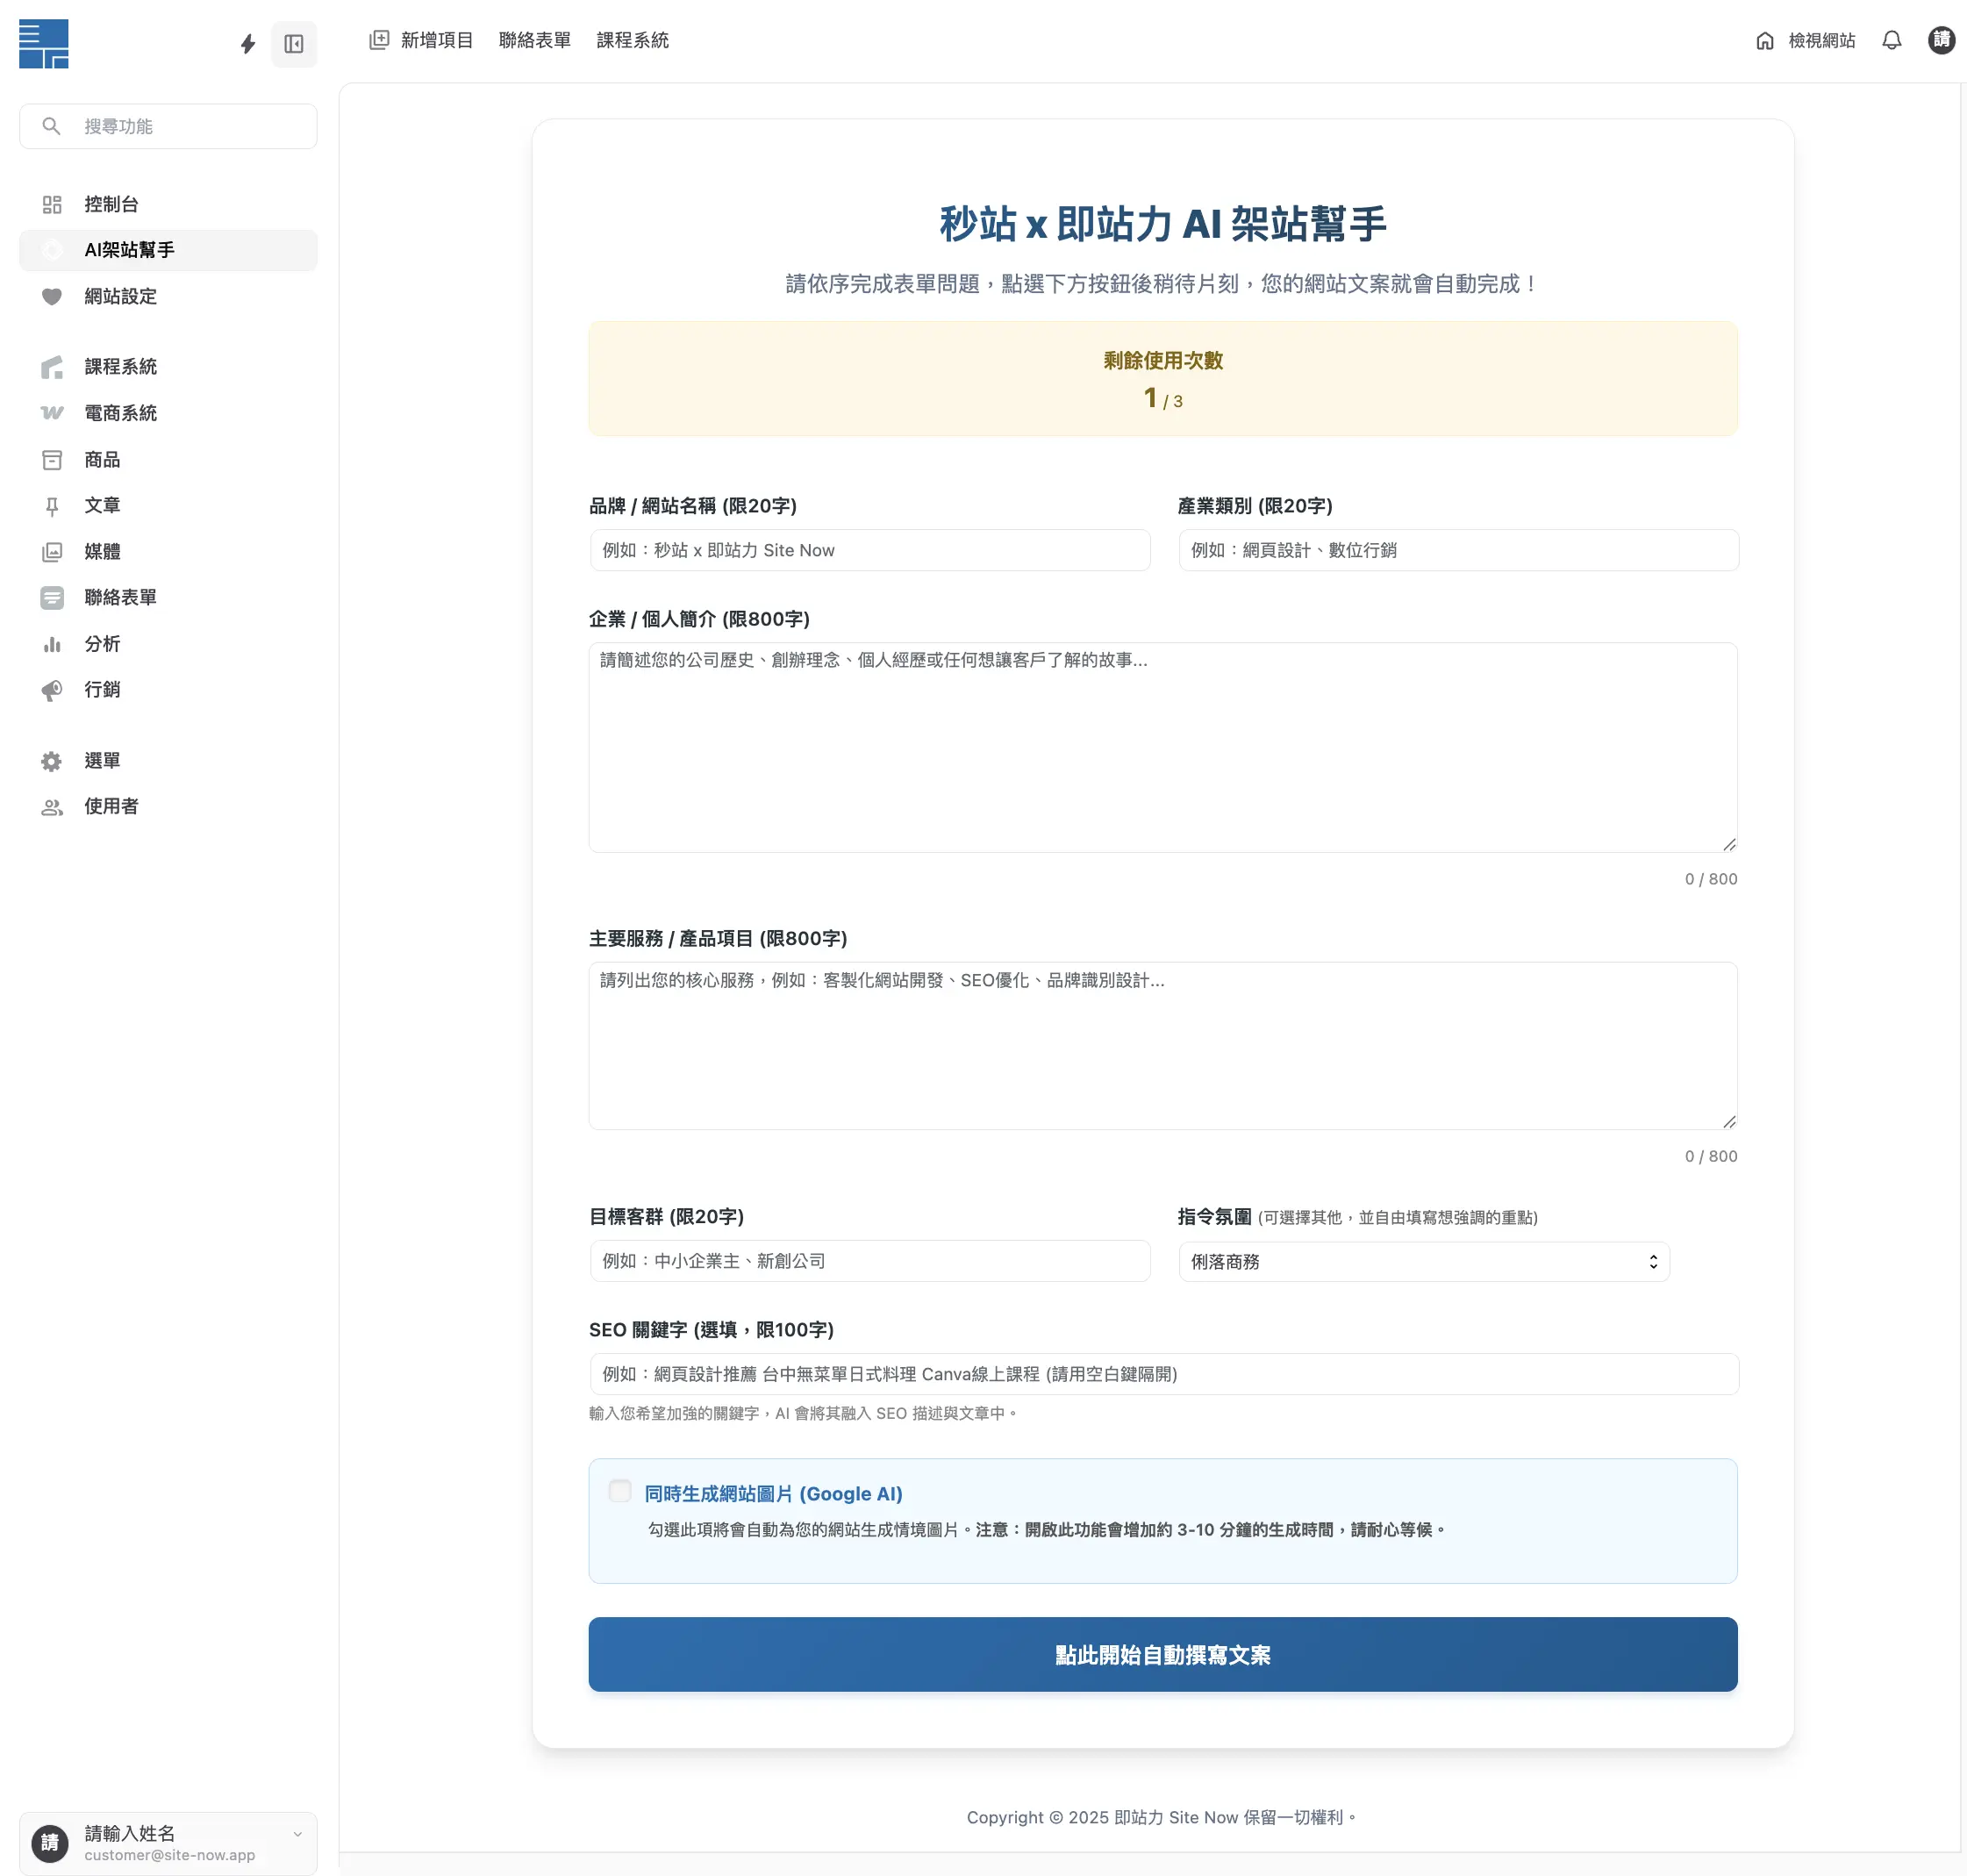
Task: Open the 使用者 users section
Action: [110, 806]
